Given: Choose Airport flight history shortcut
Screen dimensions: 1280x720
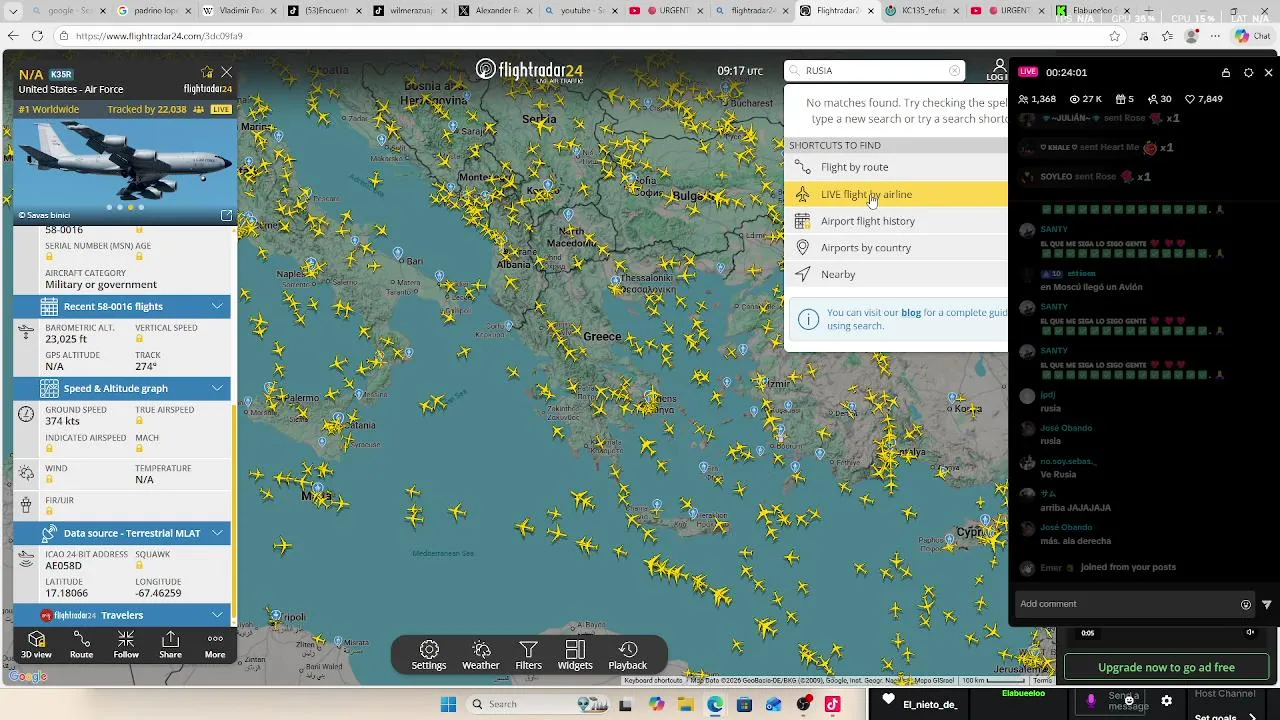Looking at the screenshot, I should [x=896, y=221].
